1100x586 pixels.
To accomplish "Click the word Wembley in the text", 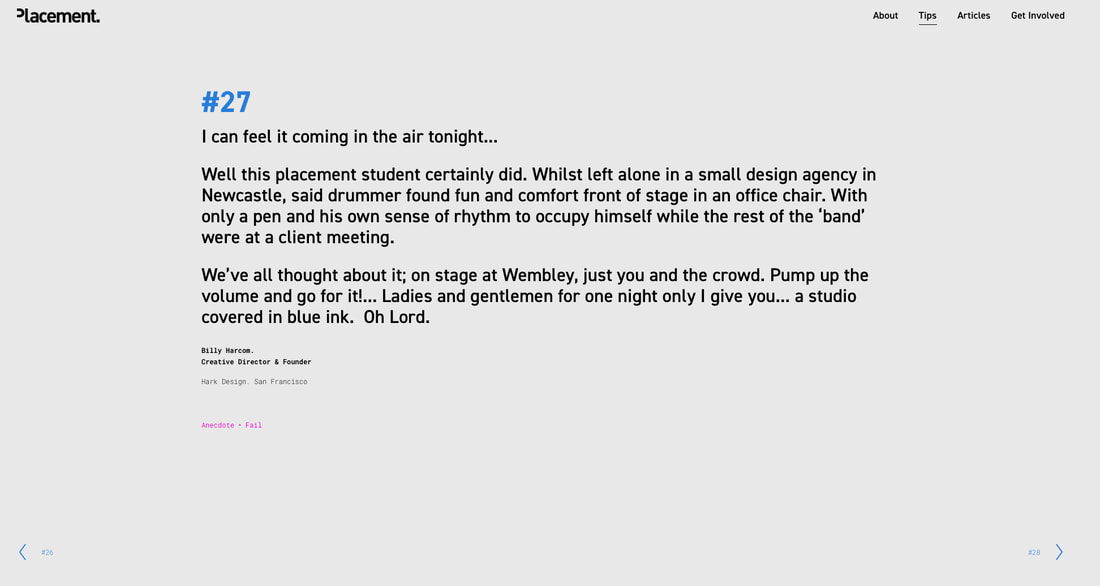I will (x=539, y=275).
